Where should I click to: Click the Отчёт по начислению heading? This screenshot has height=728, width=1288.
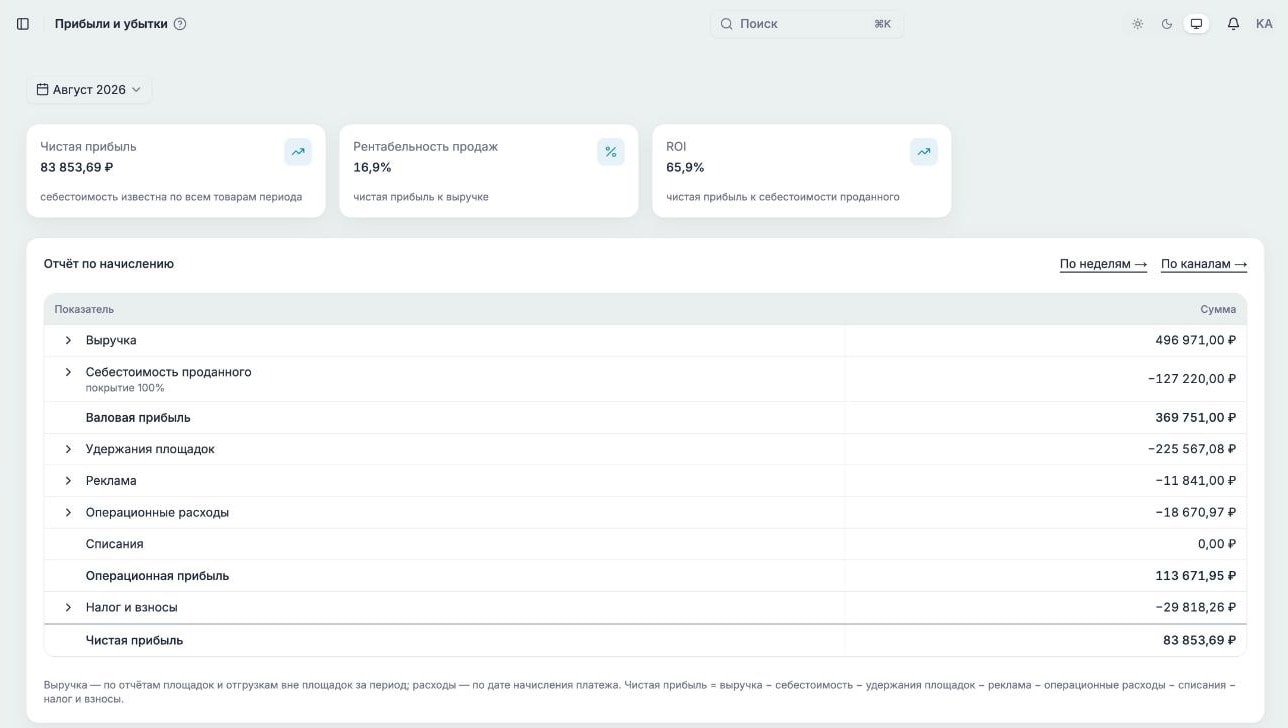point(109,264)
